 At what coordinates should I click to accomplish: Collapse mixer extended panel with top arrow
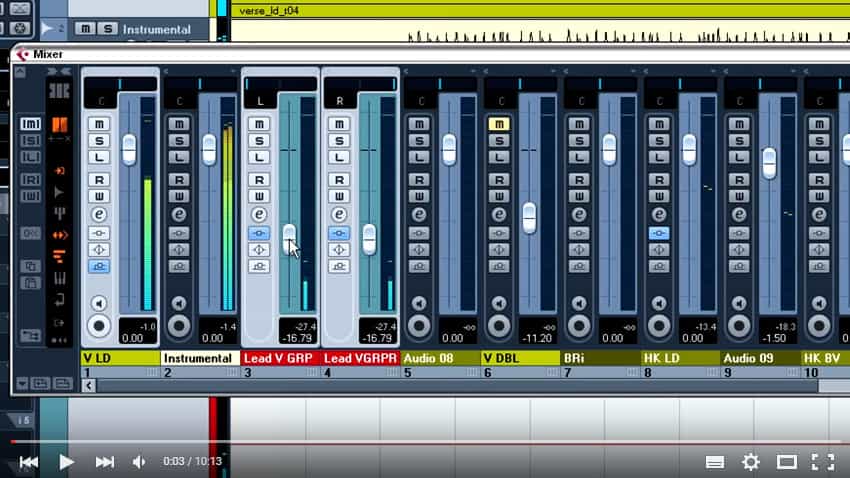click(20, 72)
